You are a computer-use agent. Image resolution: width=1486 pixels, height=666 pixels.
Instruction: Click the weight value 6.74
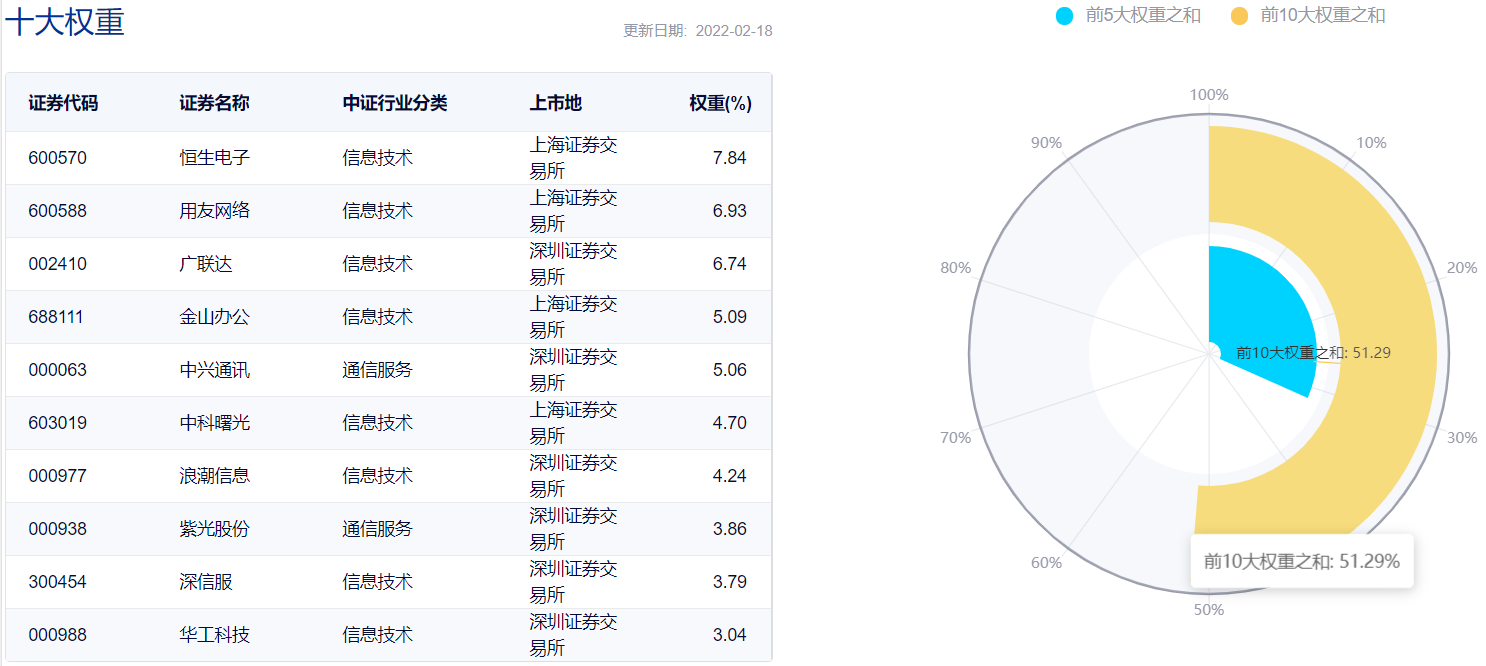(729, 264)
